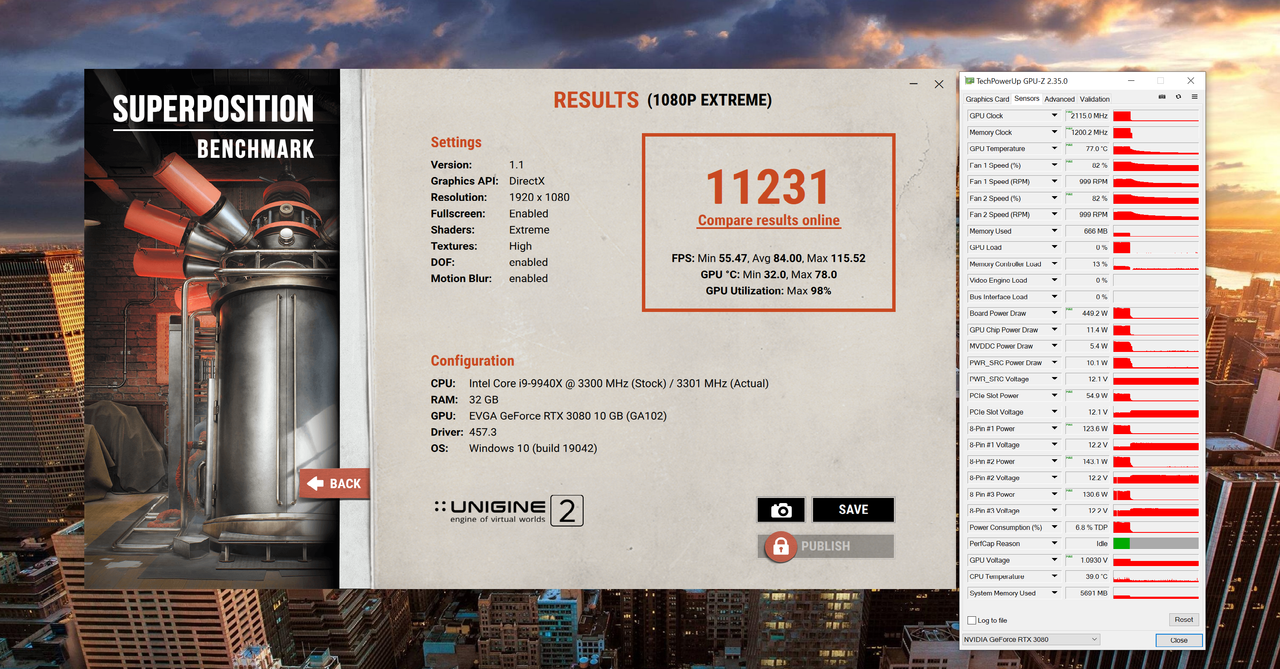The image size is (1280, 669).
Task: Open the Compare results online link
Action: pos(769,221)
